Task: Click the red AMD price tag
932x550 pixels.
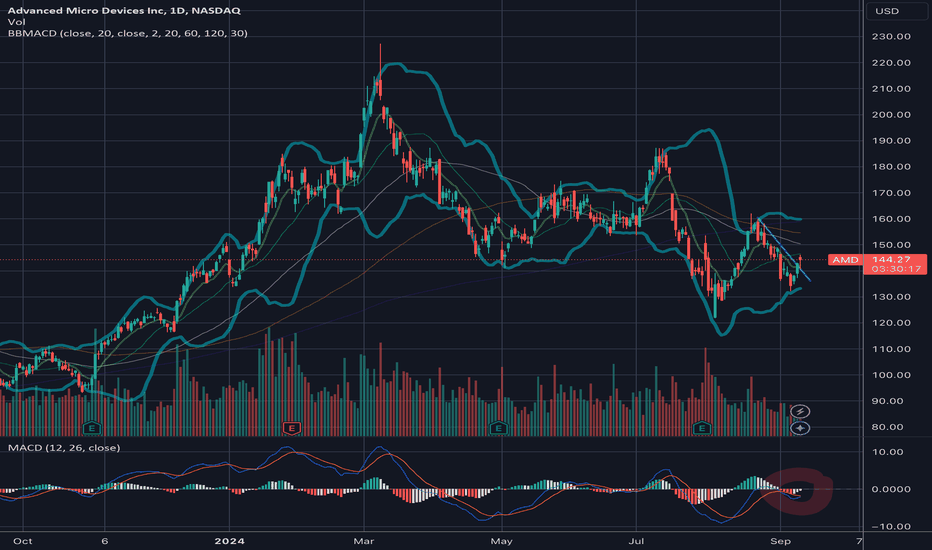Action: (x=845, y=260)
